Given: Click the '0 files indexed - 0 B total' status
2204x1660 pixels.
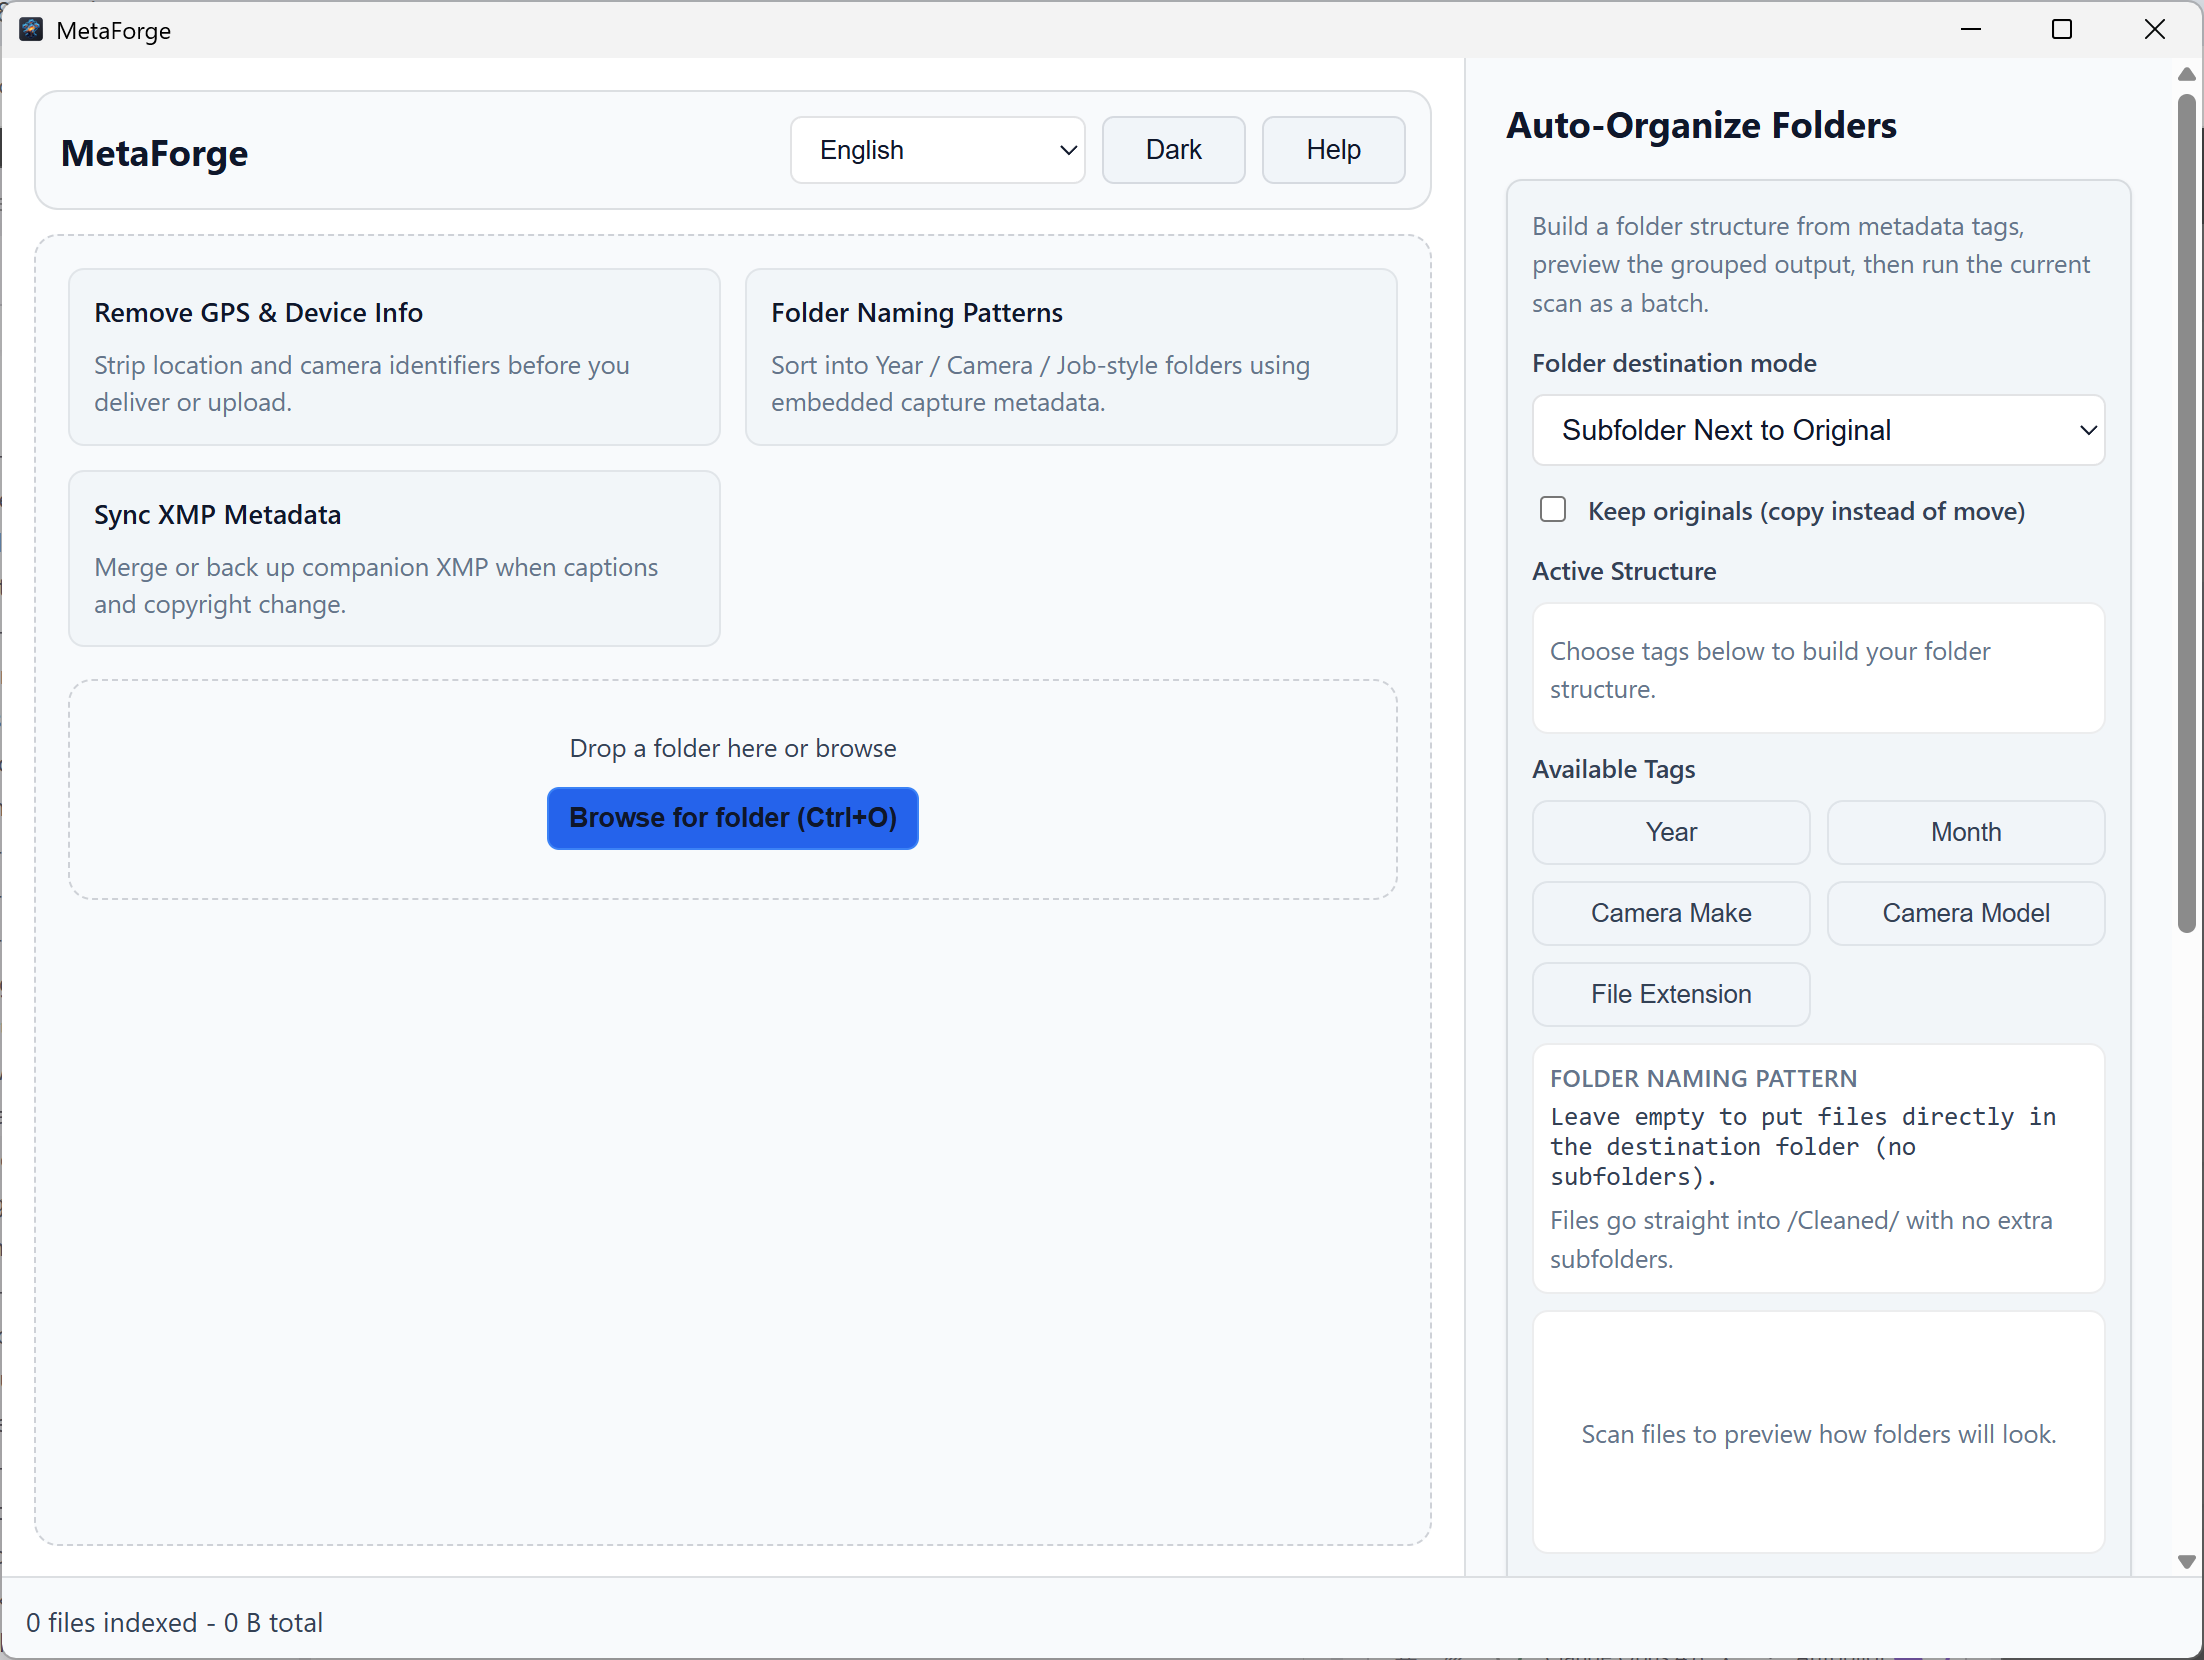Looking at the screenshot, I should coord(175,1622).
